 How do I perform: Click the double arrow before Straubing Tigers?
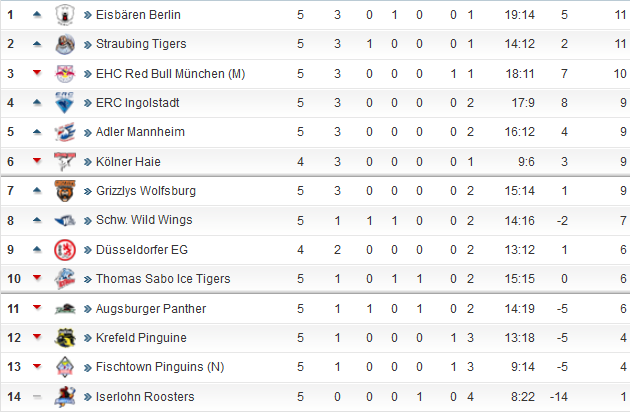tap(88, 44)
